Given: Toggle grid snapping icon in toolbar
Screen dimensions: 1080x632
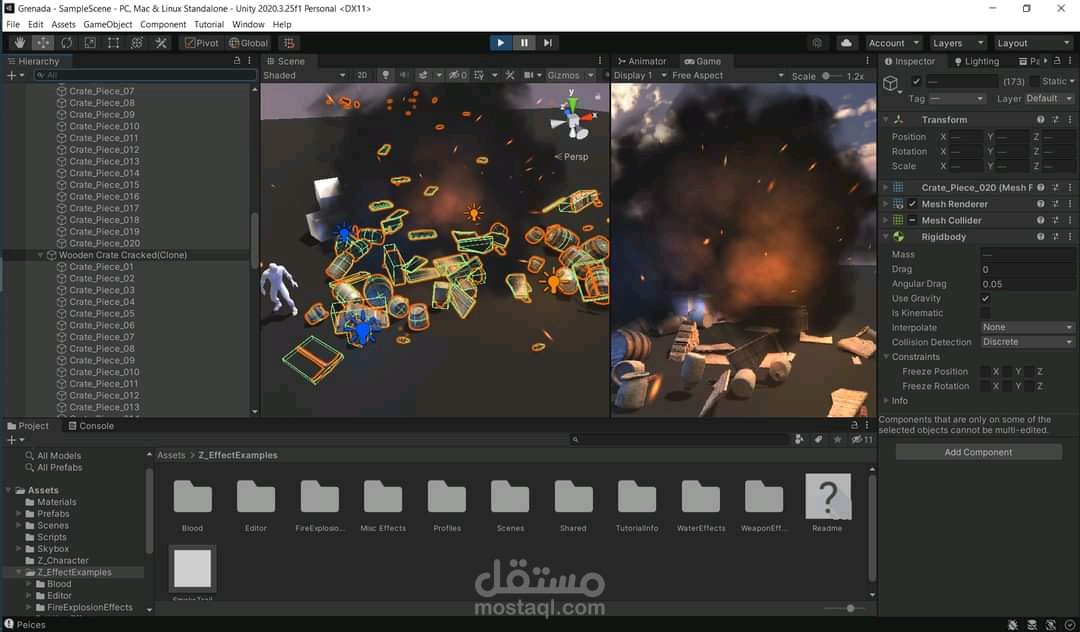Looking at the screenshot, I should click(289, 43).
